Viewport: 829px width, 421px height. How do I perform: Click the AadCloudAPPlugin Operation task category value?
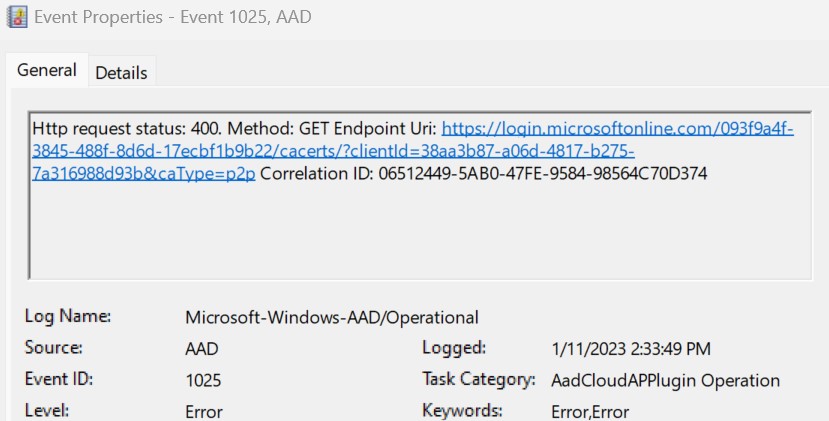point(665,380)
